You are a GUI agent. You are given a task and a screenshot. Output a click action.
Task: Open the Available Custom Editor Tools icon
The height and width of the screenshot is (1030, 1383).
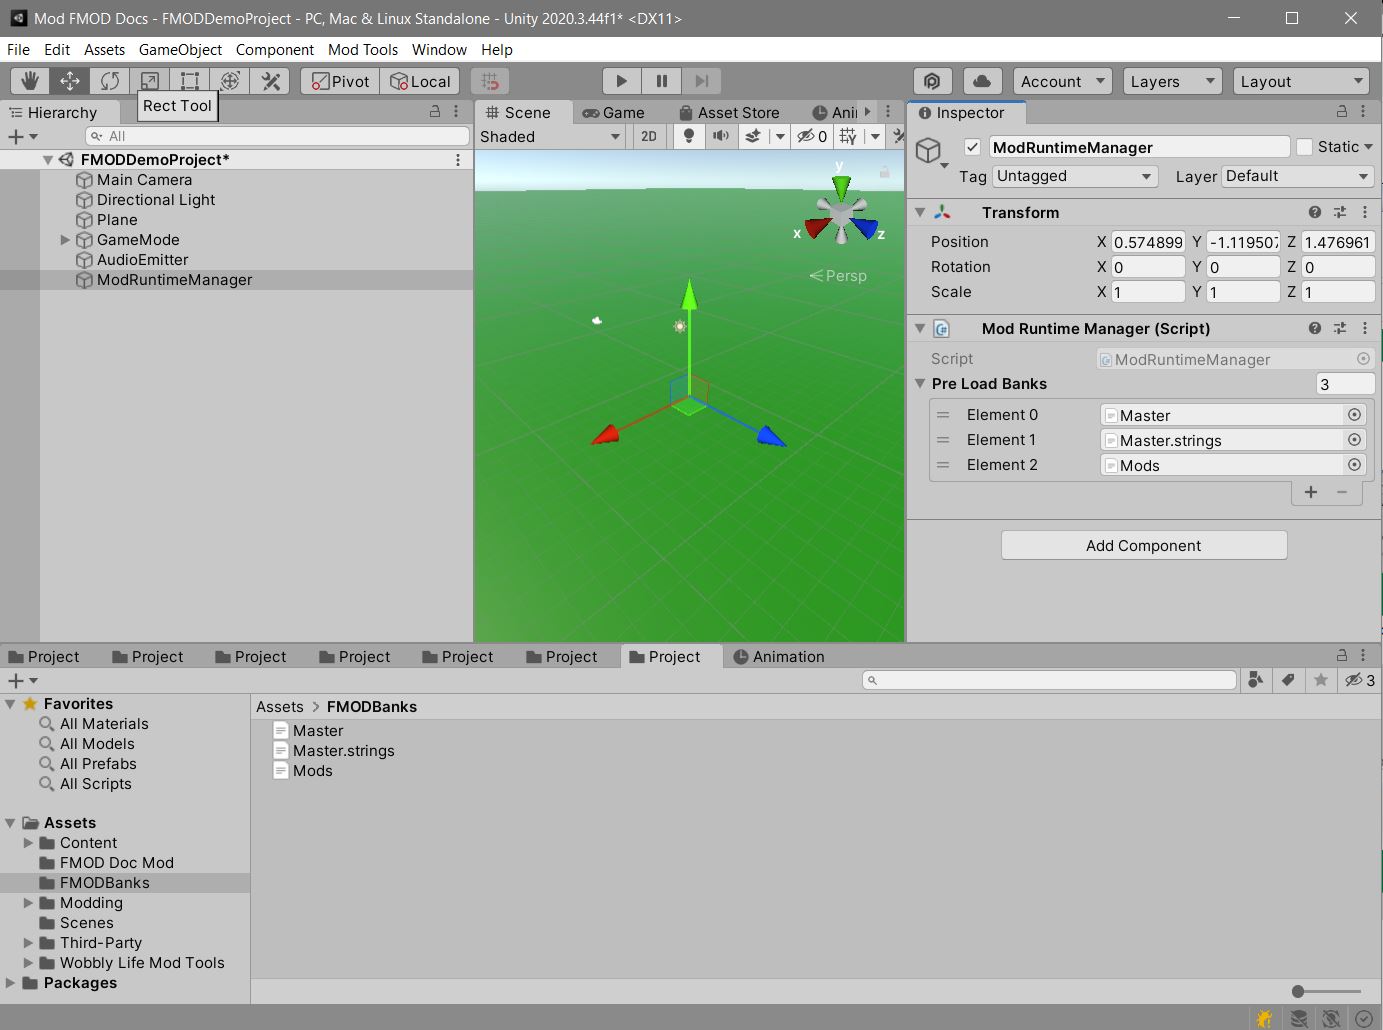point(270,81)
